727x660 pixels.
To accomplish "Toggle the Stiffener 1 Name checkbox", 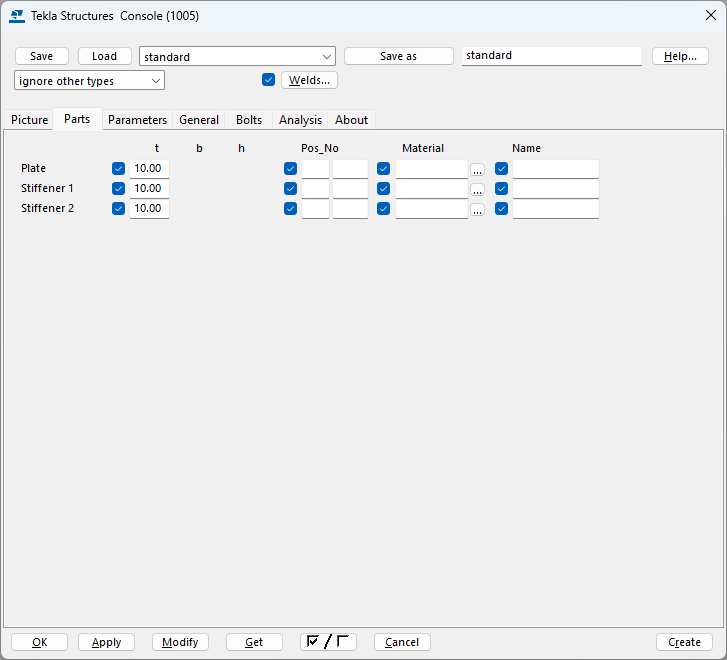I will click(501, 188).
